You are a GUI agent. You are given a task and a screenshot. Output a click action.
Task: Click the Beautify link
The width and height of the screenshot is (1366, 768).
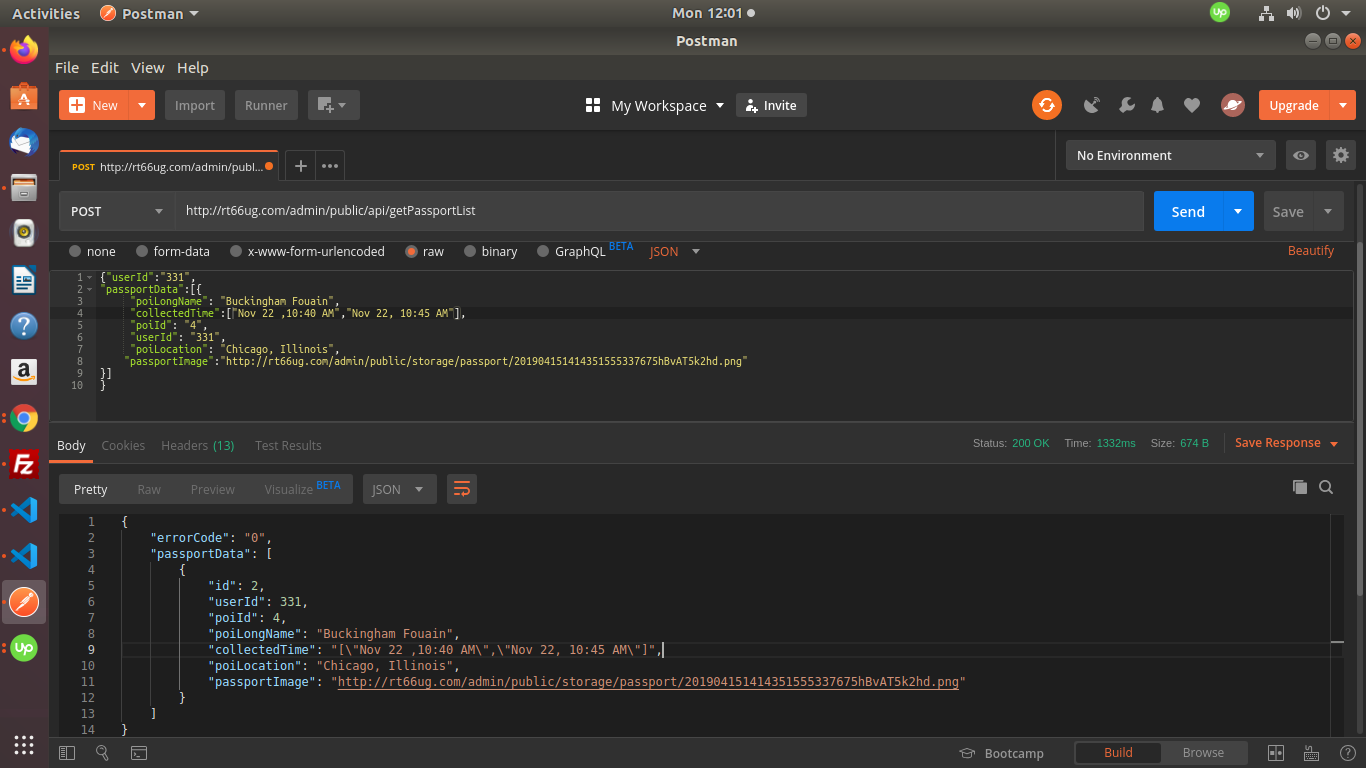coord(1310,251)
